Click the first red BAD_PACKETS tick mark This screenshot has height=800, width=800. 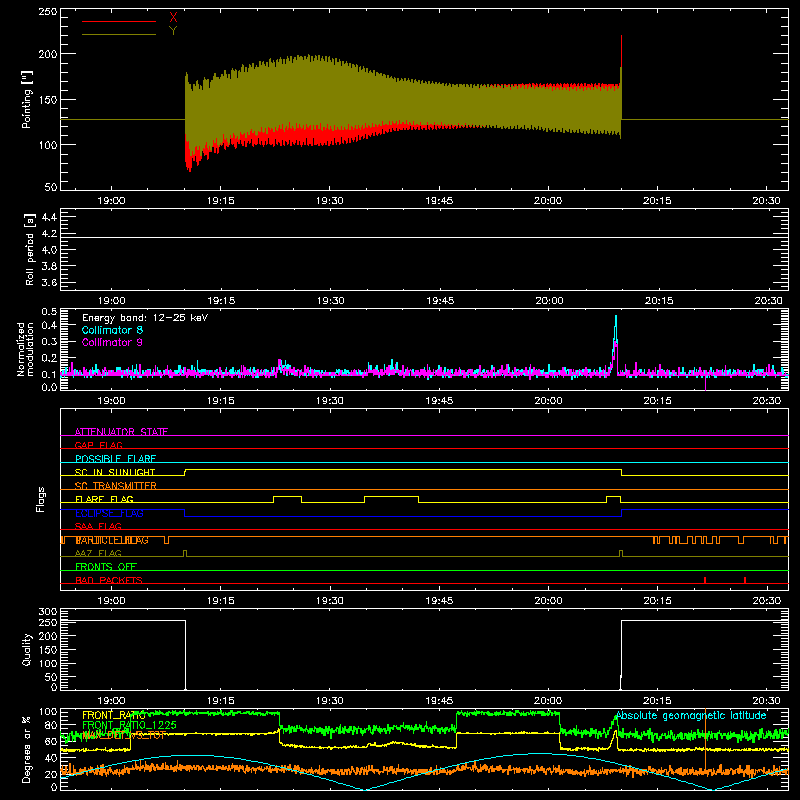(705, 580)
